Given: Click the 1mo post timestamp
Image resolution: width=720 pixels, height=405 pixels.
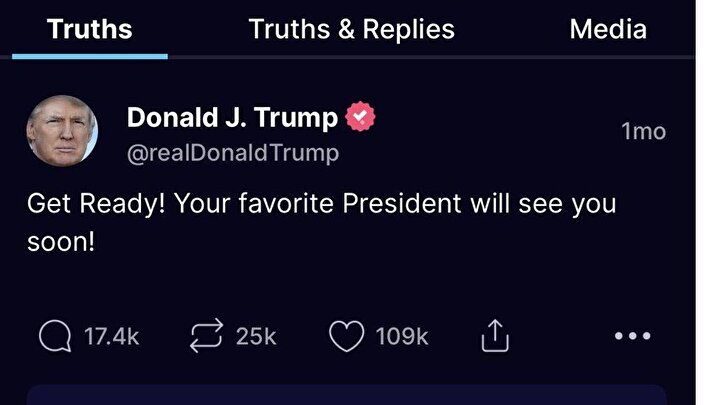Looking at the screenshot, I should [643, 131].
